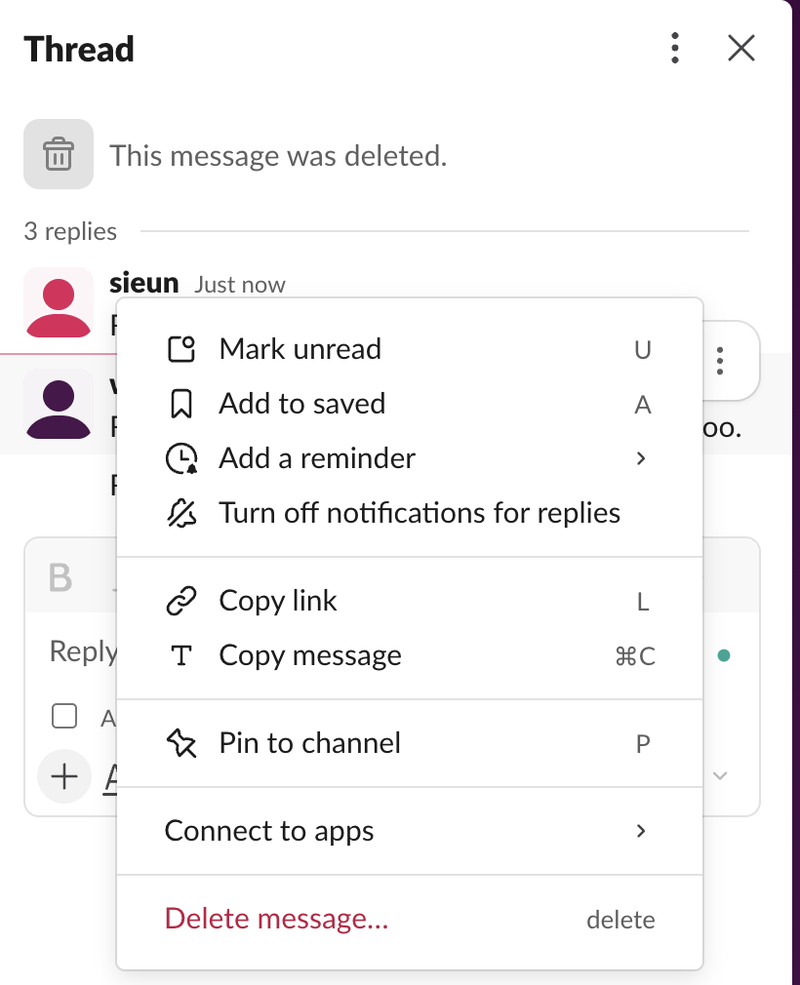
Task: Select sieun's red avatar
Action: click(58, 302)
